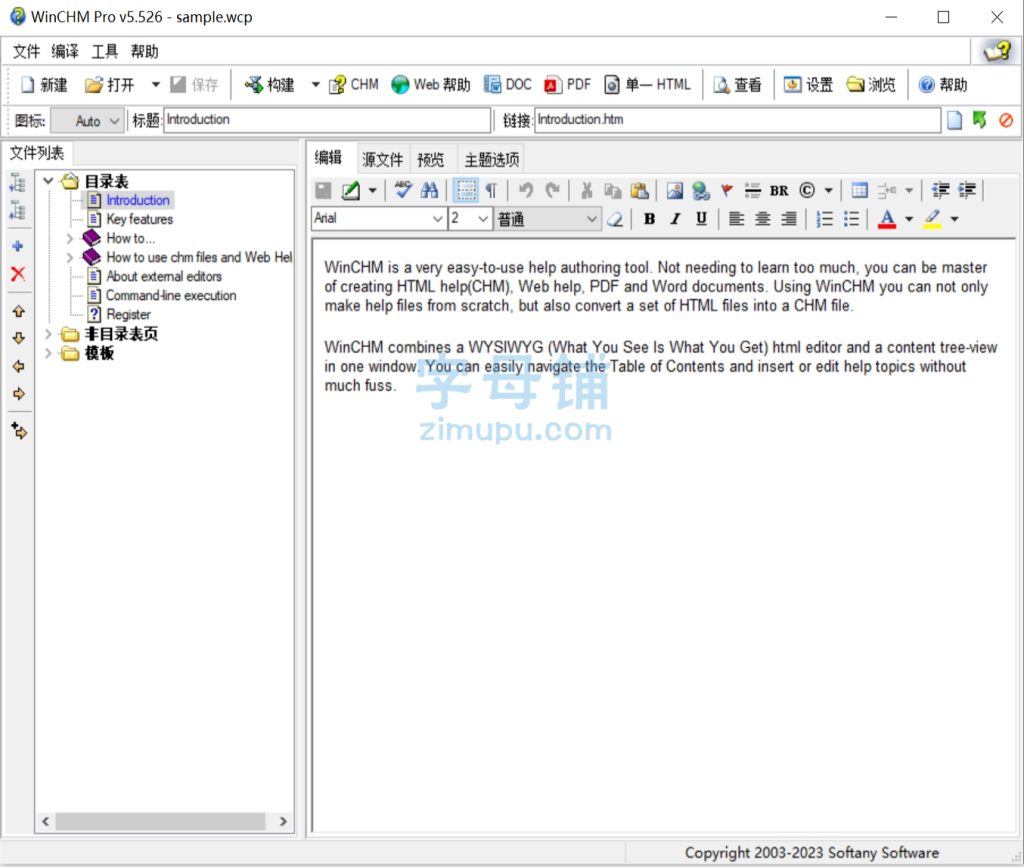Image resolution: width=1024 pixels, height=867 pixels.
Task: Click the undo arrow icon
Action: pos(526,190)
